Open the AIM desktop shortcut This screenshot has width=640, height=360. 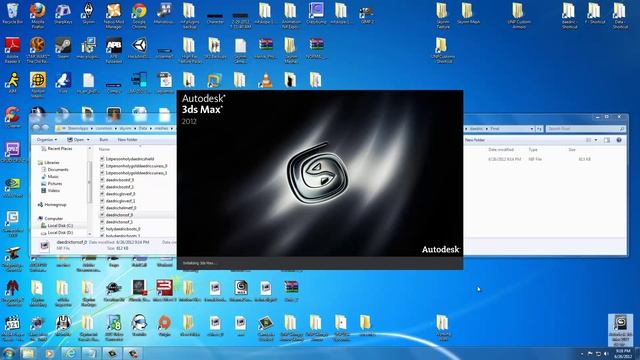[12, 83]
